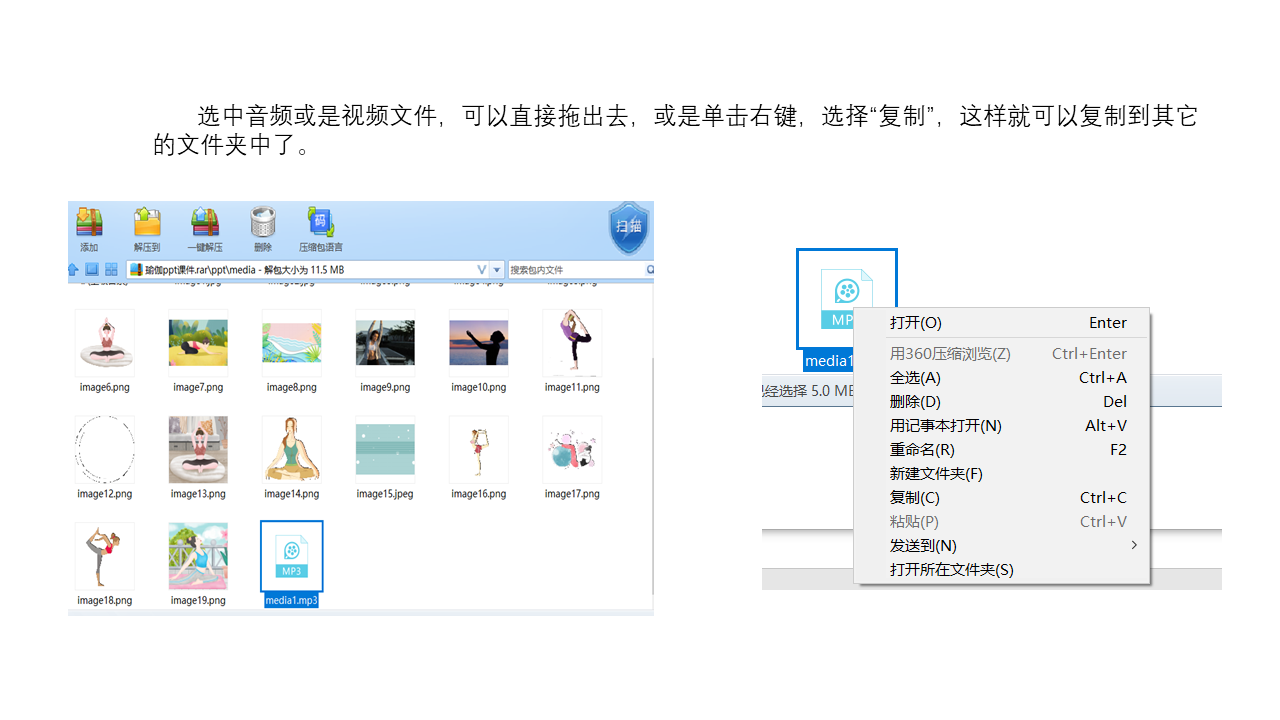This screenshot has height=720, width=1280.
Task: Click the archive path address bar
Action: [300, 270]
